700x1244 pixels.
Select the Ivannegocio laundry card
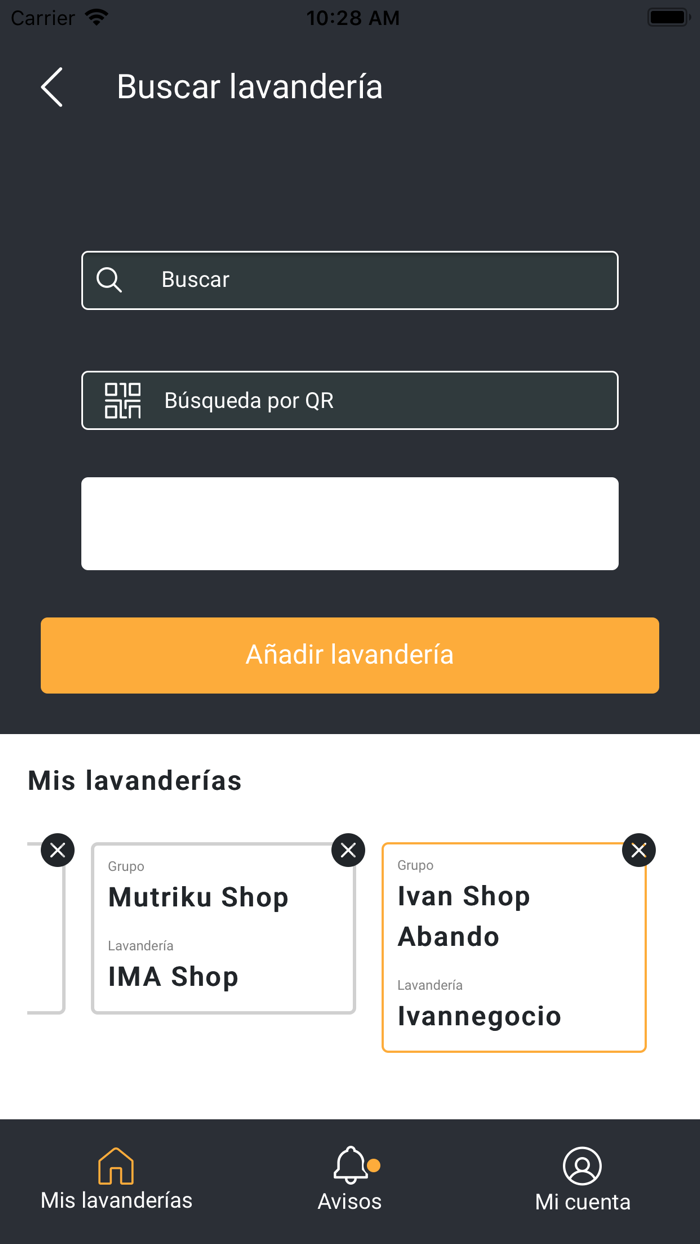513,948
